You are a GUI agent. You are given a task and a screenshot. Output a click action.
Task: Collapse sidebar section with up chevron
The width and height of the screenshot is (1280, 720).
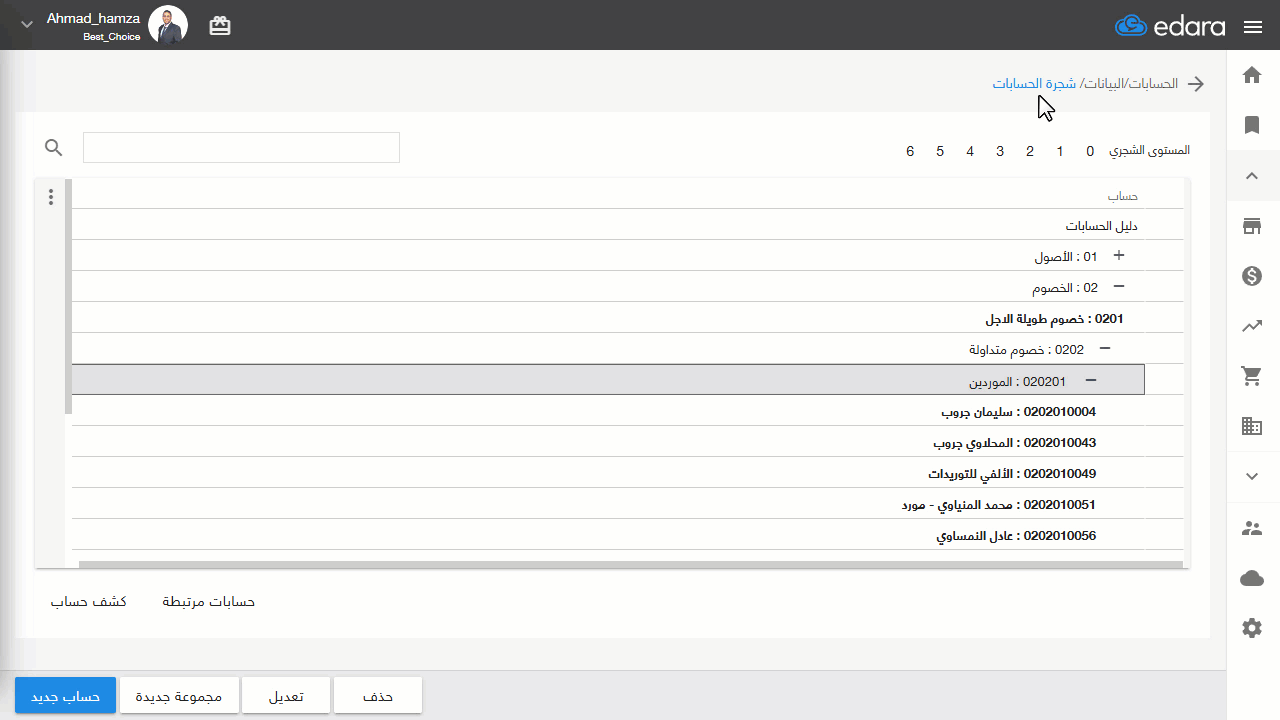tap(1252, 176)
